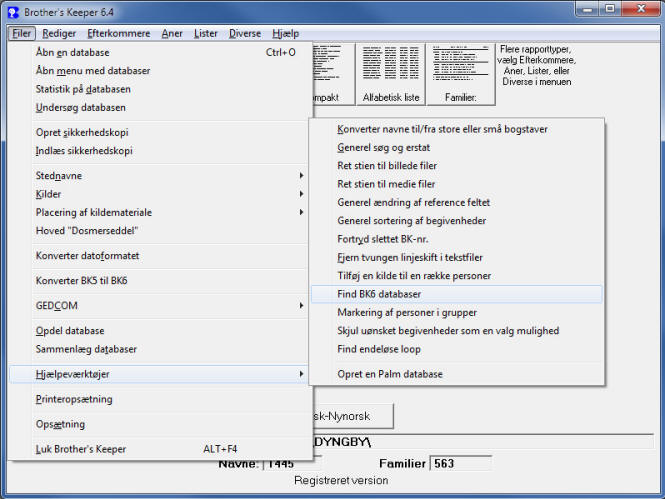Open the Diverse menu
The width and height of the screenshot is (665, 499).
point(245,33)
